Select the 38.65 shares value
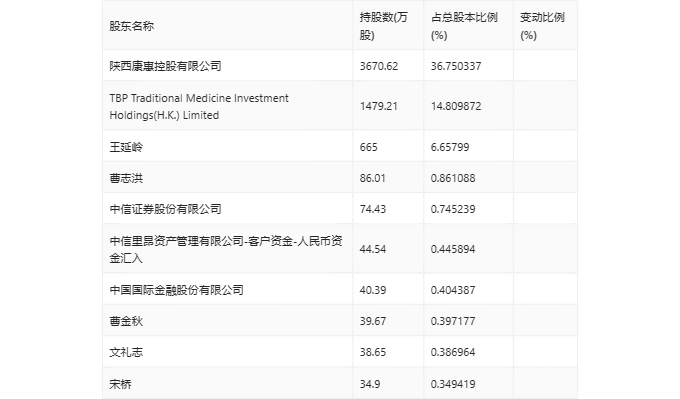Viewport: 680px width, 399px height. (373, 352)
